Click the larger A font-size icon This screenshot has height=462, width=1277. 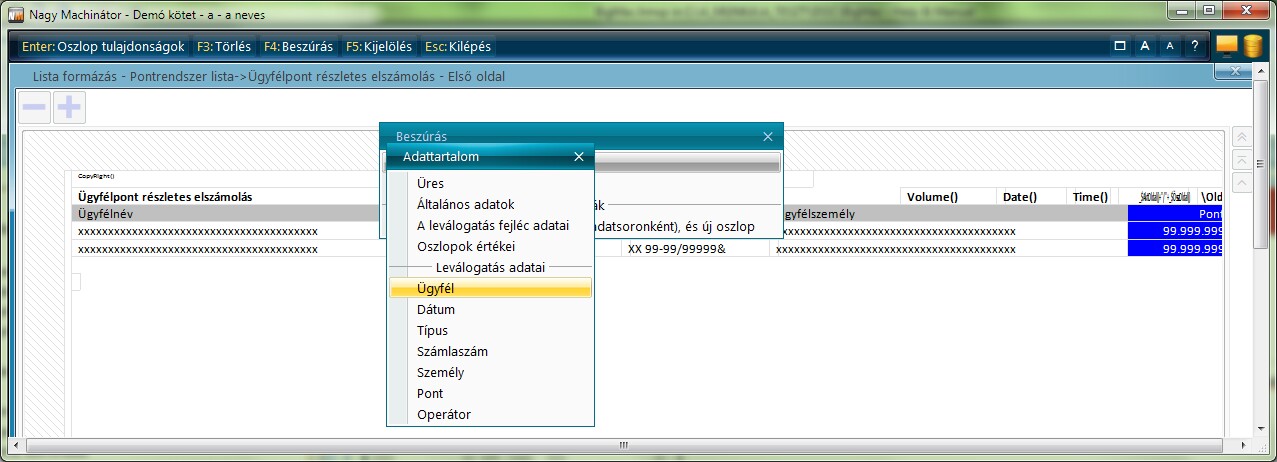1145,46
